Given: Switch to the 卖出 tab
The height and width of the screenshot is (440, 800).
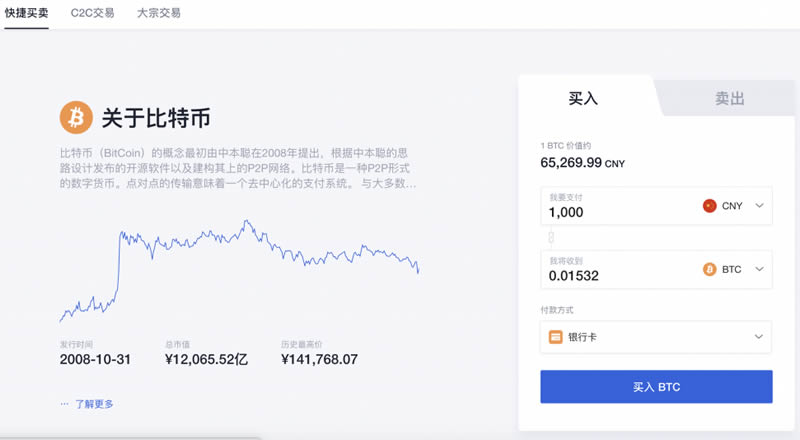Looking at the screenshot, I should tap(729, 98).
